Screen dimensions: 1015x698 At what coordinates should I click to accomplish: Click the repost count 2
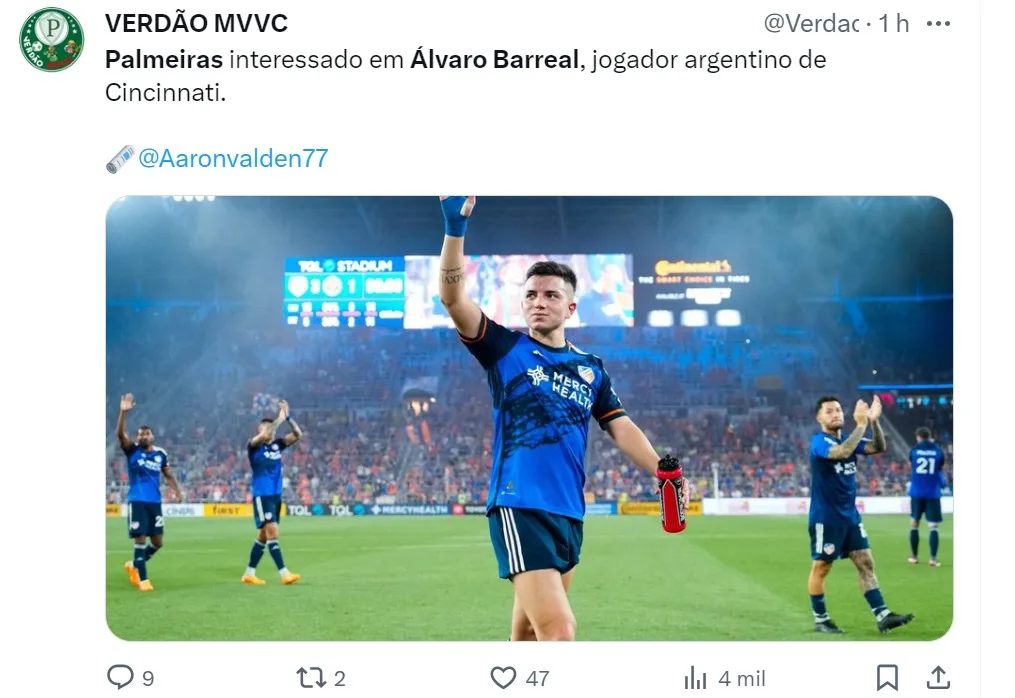pyautogui.click(x=340, y=679)
